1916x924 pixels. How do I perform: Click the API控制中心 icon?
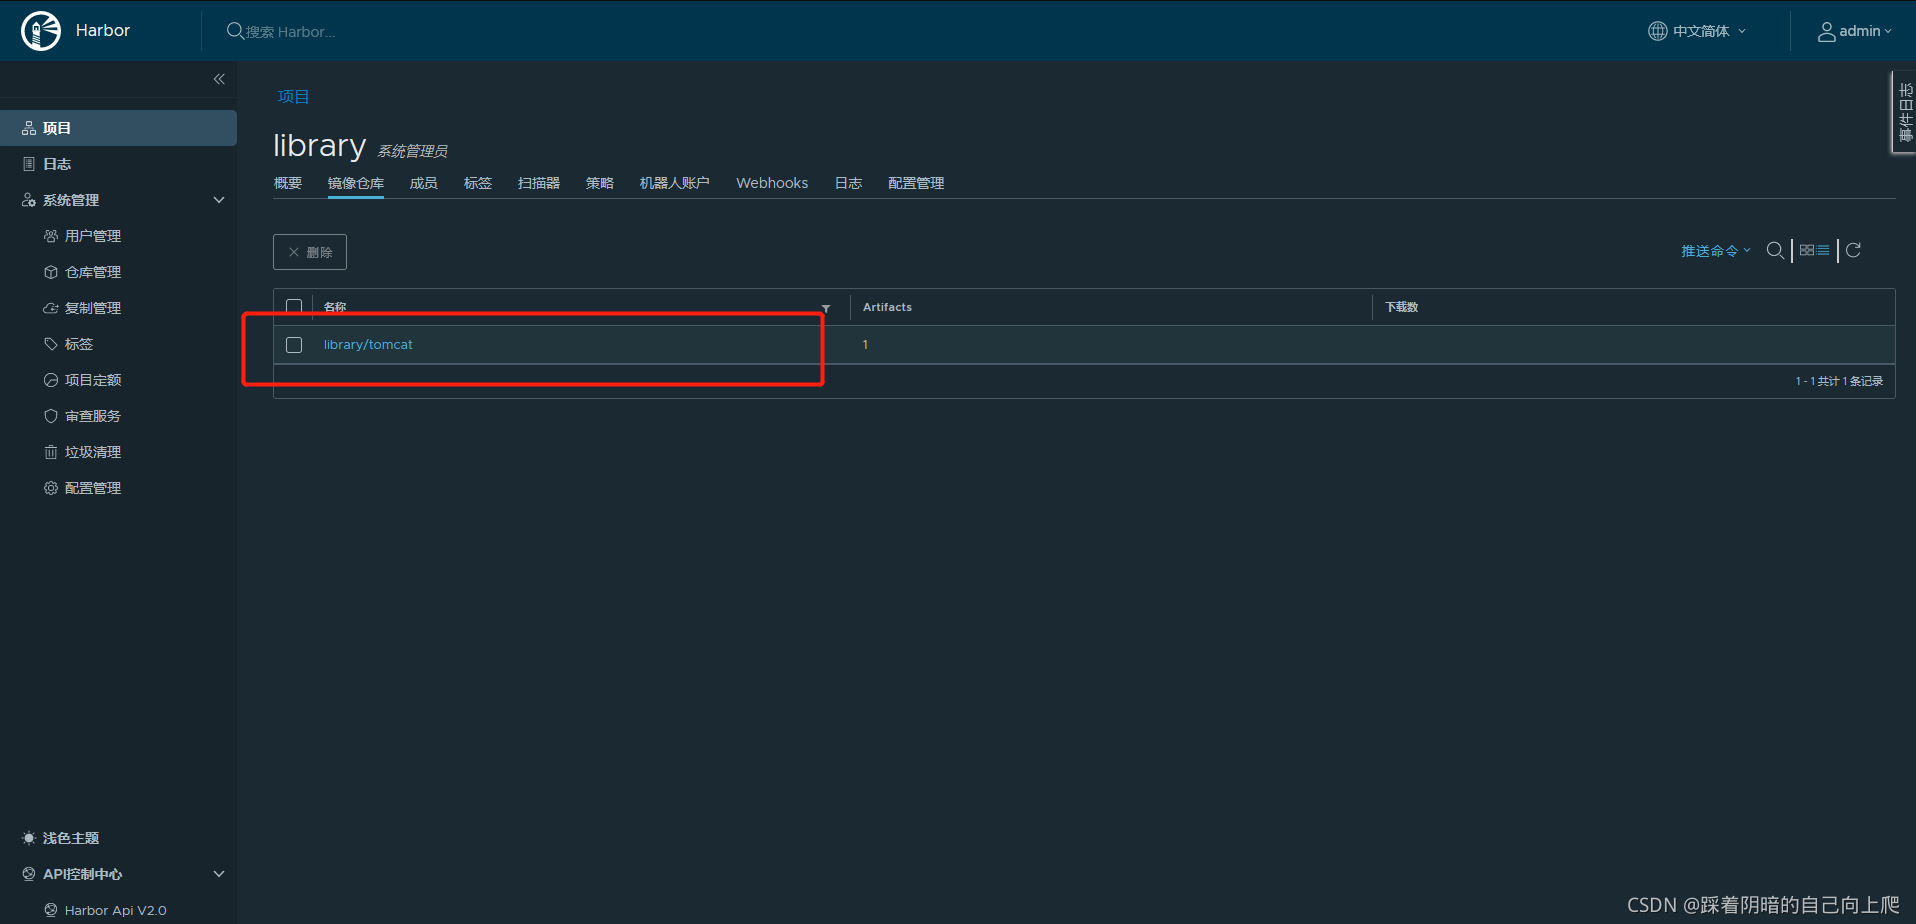[x=29, y=874]
